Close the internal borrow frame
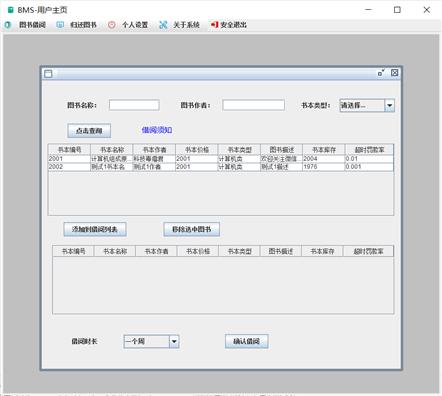 395,73
